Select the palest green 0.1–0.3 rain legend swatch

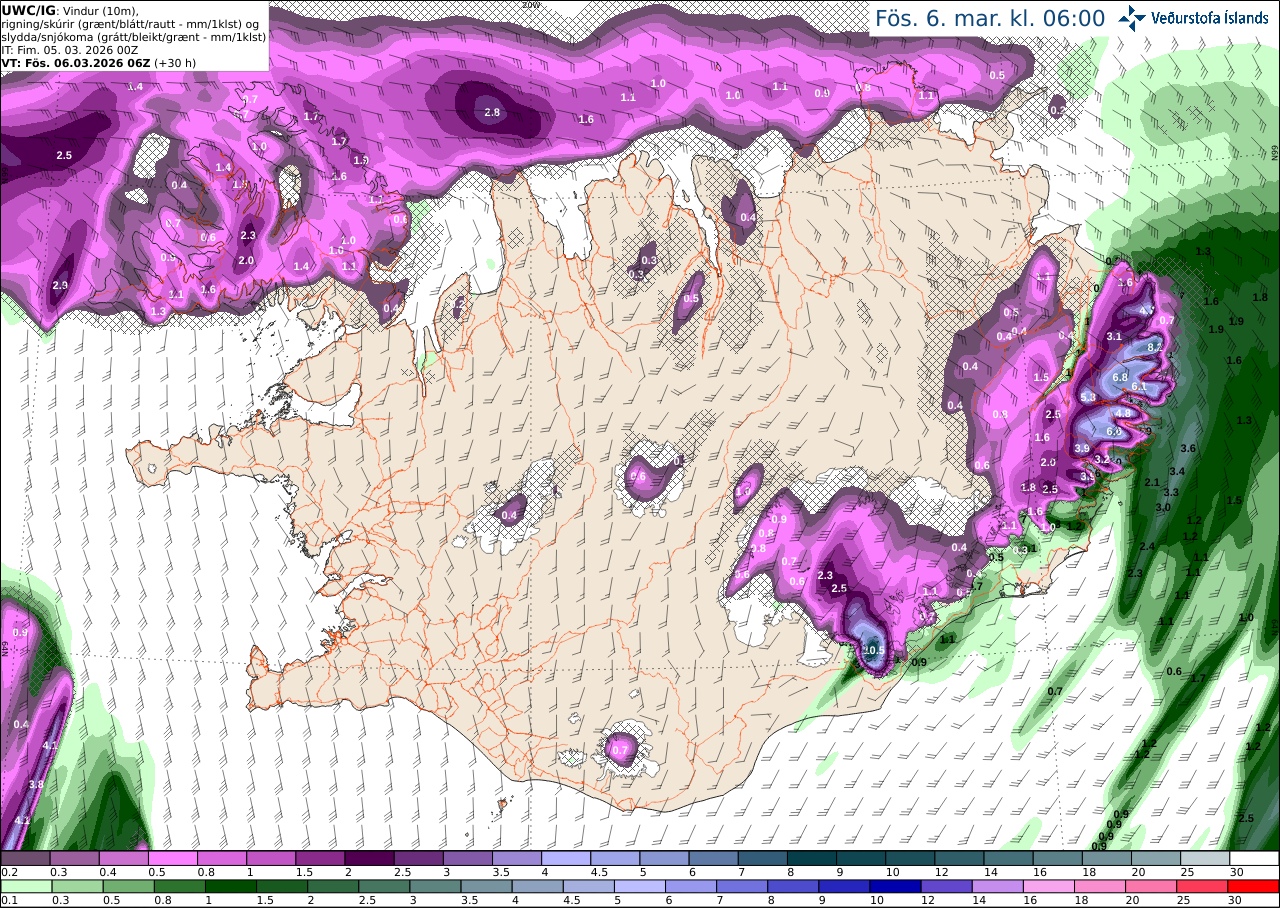tap(25, 886)
